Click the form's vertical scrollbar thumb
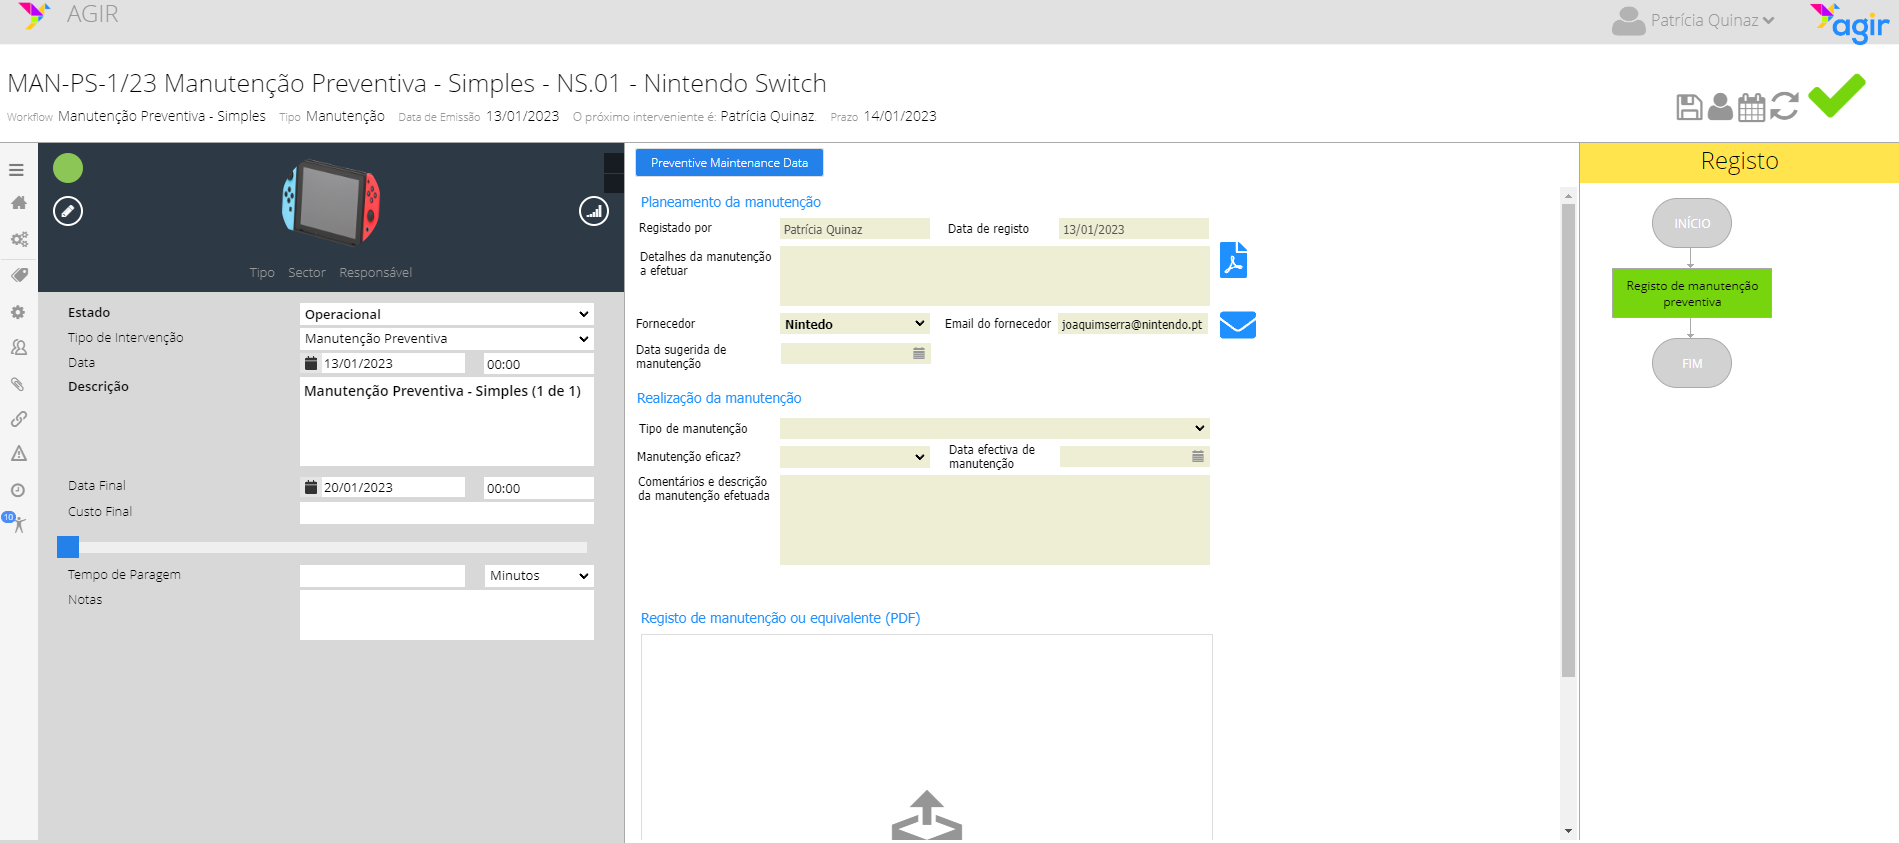The height and width of the screenshot is (843, 1899). [x=1568, y=440]
